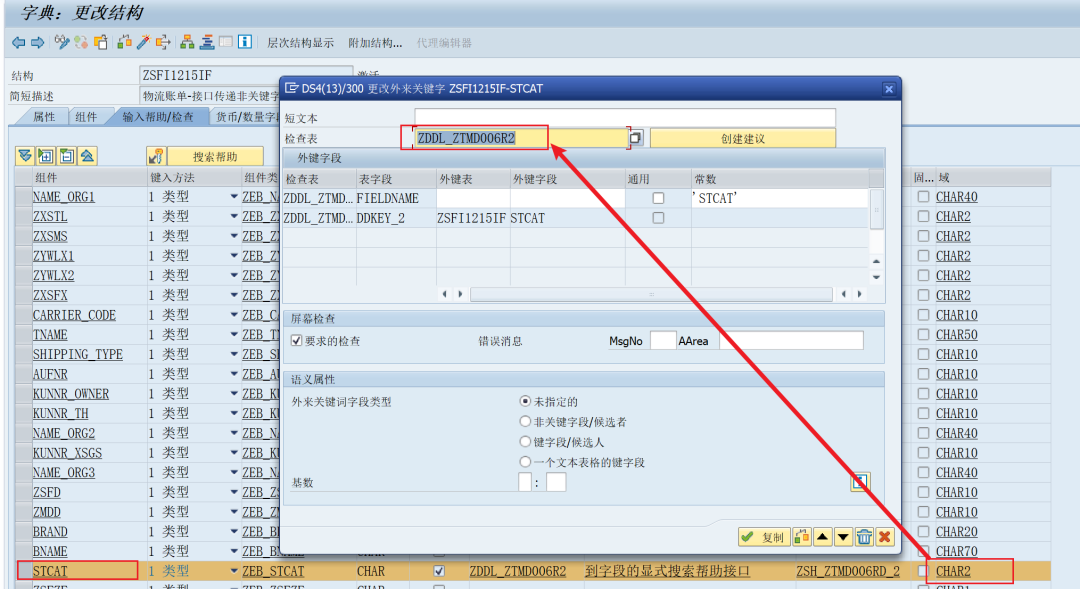Move to previous foreign key with up-arrow button
1080x589 pixels.
[822, 537]
